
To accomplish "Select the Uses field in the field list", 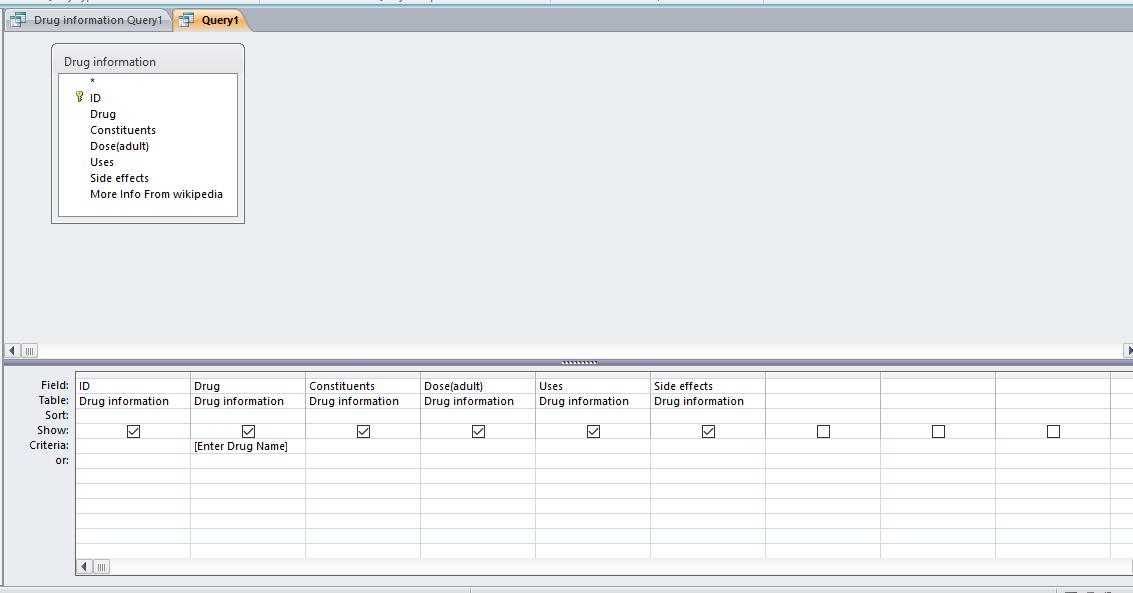I will coord(101,161).
